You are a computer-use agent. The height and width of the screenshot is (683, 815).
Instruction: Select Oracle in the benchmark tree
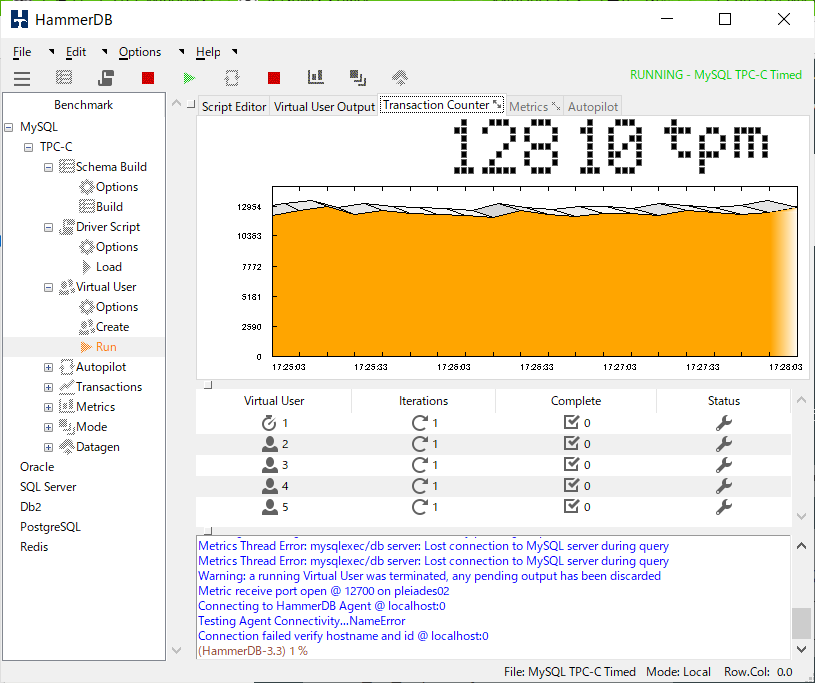click(x=37, y=467)
